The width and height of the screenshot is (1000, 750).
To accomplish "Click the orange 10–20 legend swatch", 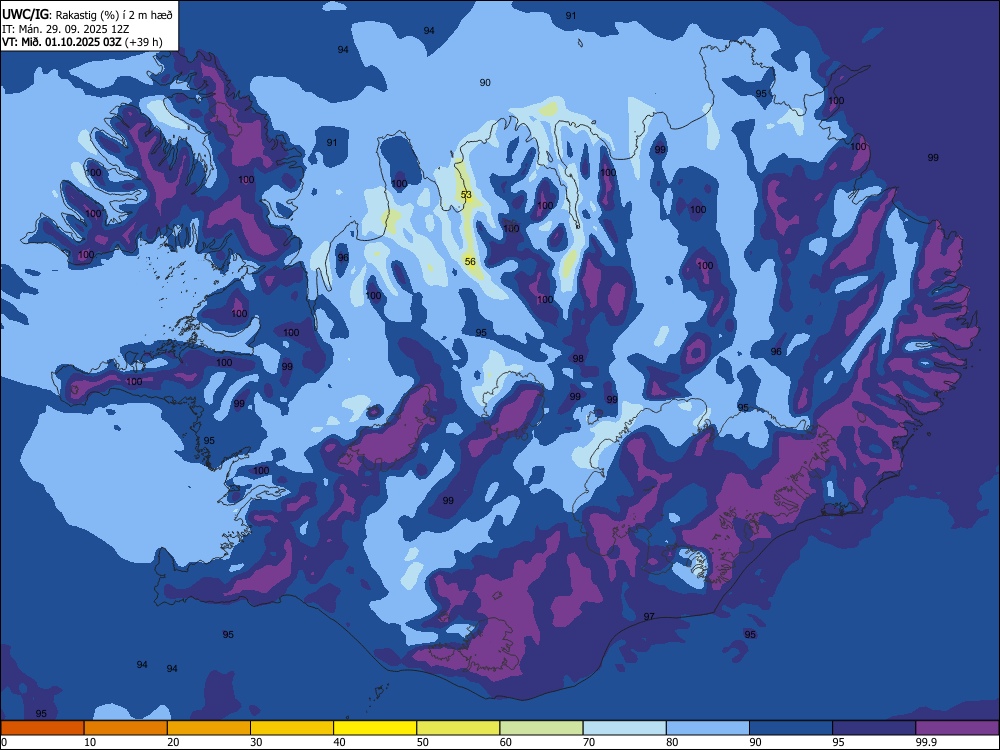I will pyautogui.click(x=126, y=728).
